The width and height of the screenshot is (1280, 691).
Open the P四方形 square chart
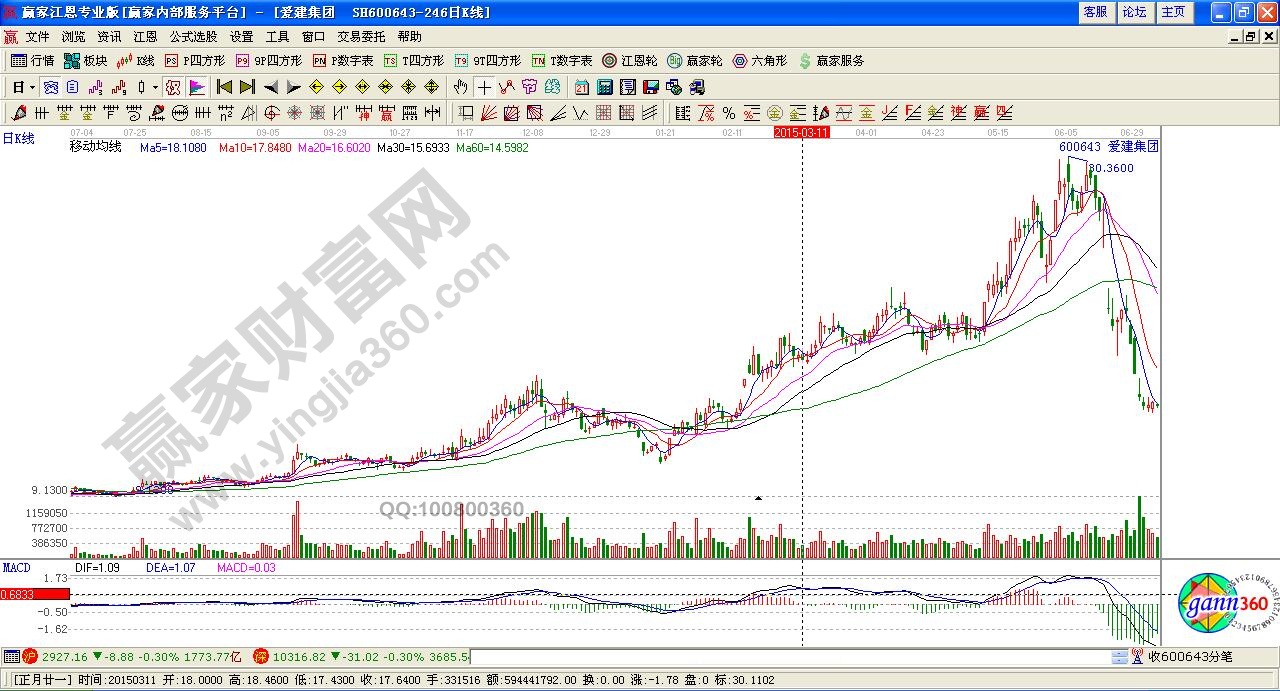[x=197, y=61]
